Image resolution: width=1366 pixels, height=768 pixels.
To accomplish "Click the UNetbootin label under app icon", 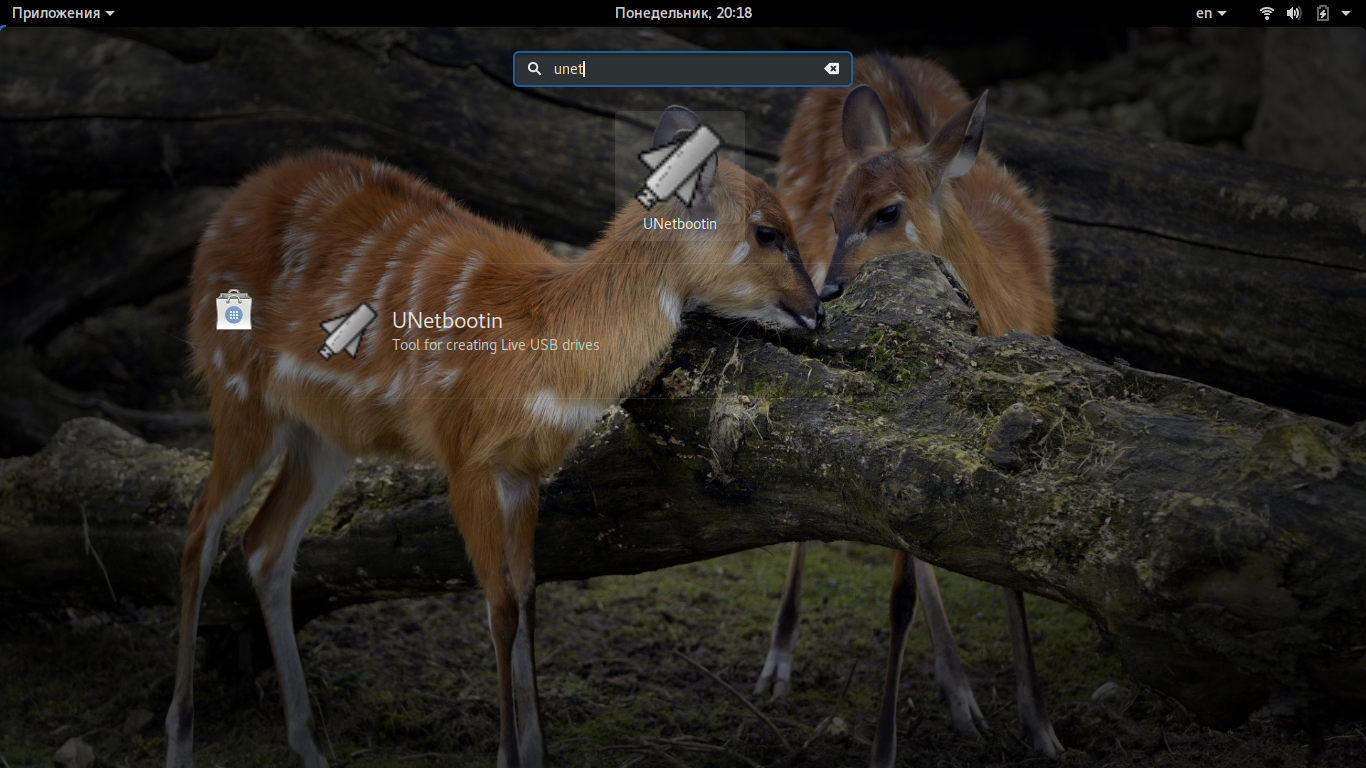I will [680, 224].
